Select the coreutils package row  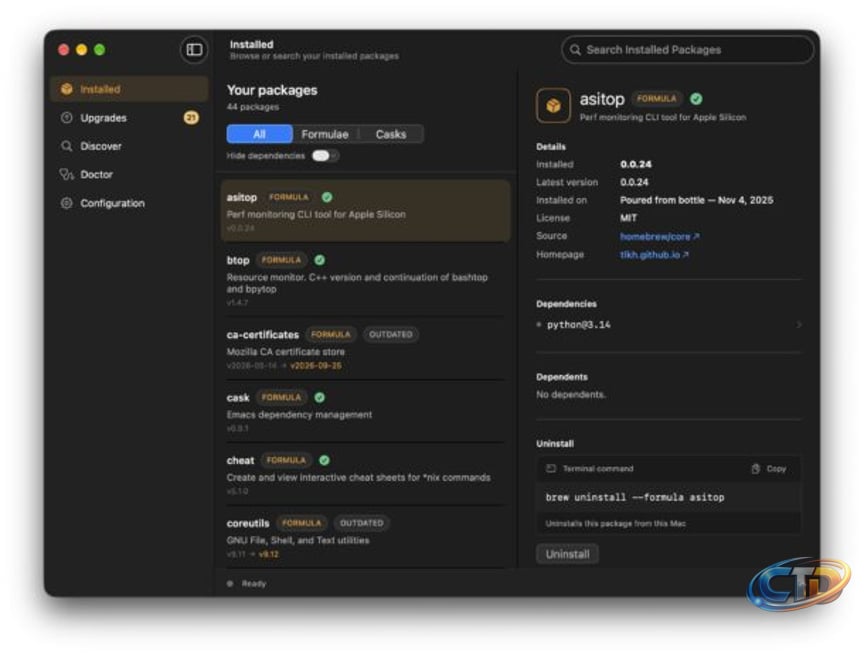point(365,538)
